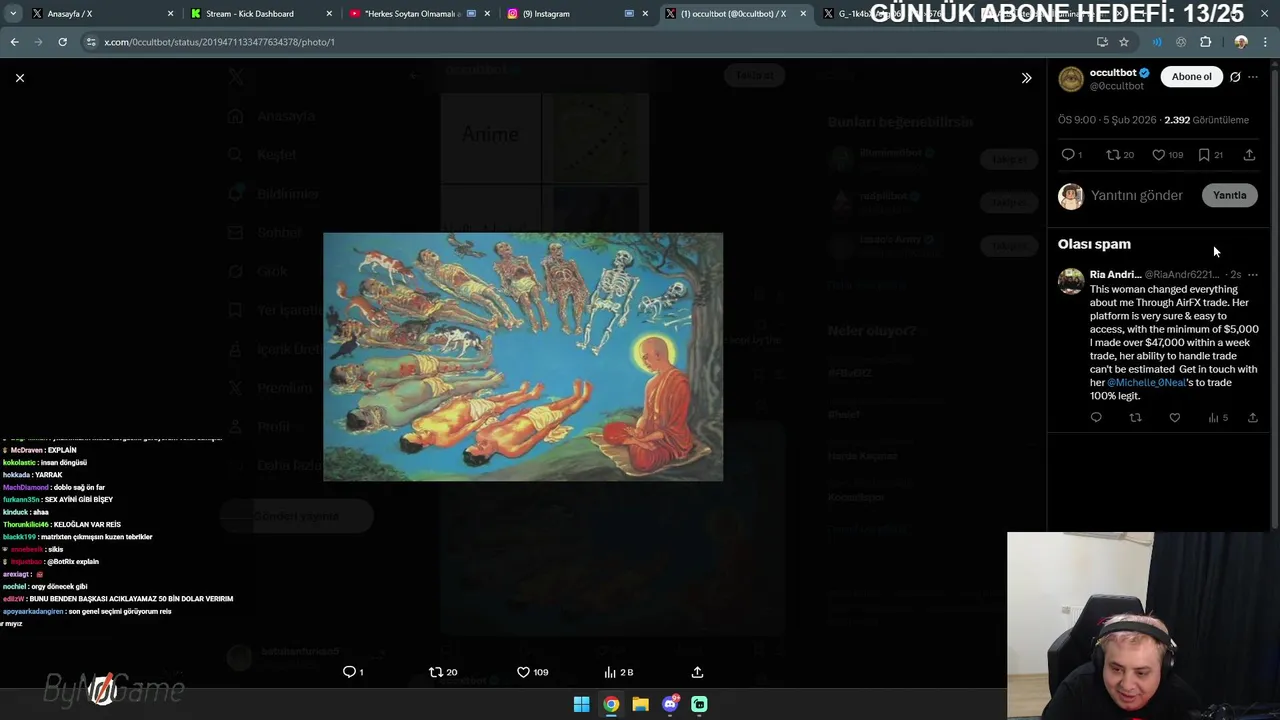Open Chrome profile avatar

(x=1241, y=42)
